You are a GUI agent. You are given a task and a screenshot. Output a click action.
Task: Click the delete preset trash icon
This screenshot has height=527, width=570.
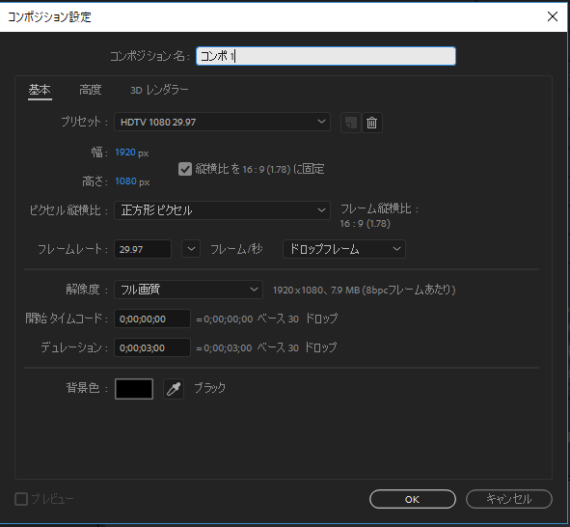click(x=372, y=122)
